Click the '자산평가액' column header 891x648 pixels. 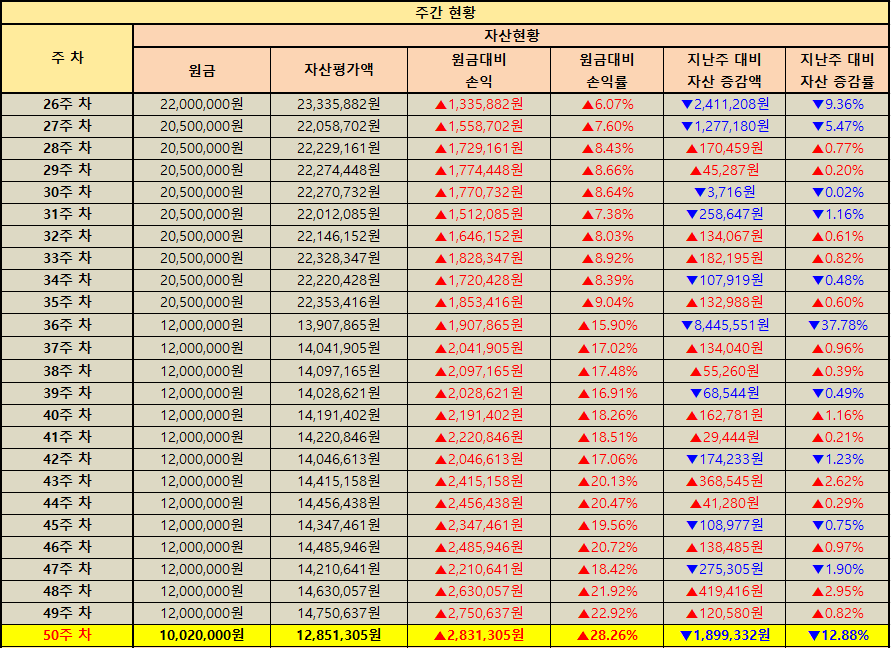[x=338, y=70]
